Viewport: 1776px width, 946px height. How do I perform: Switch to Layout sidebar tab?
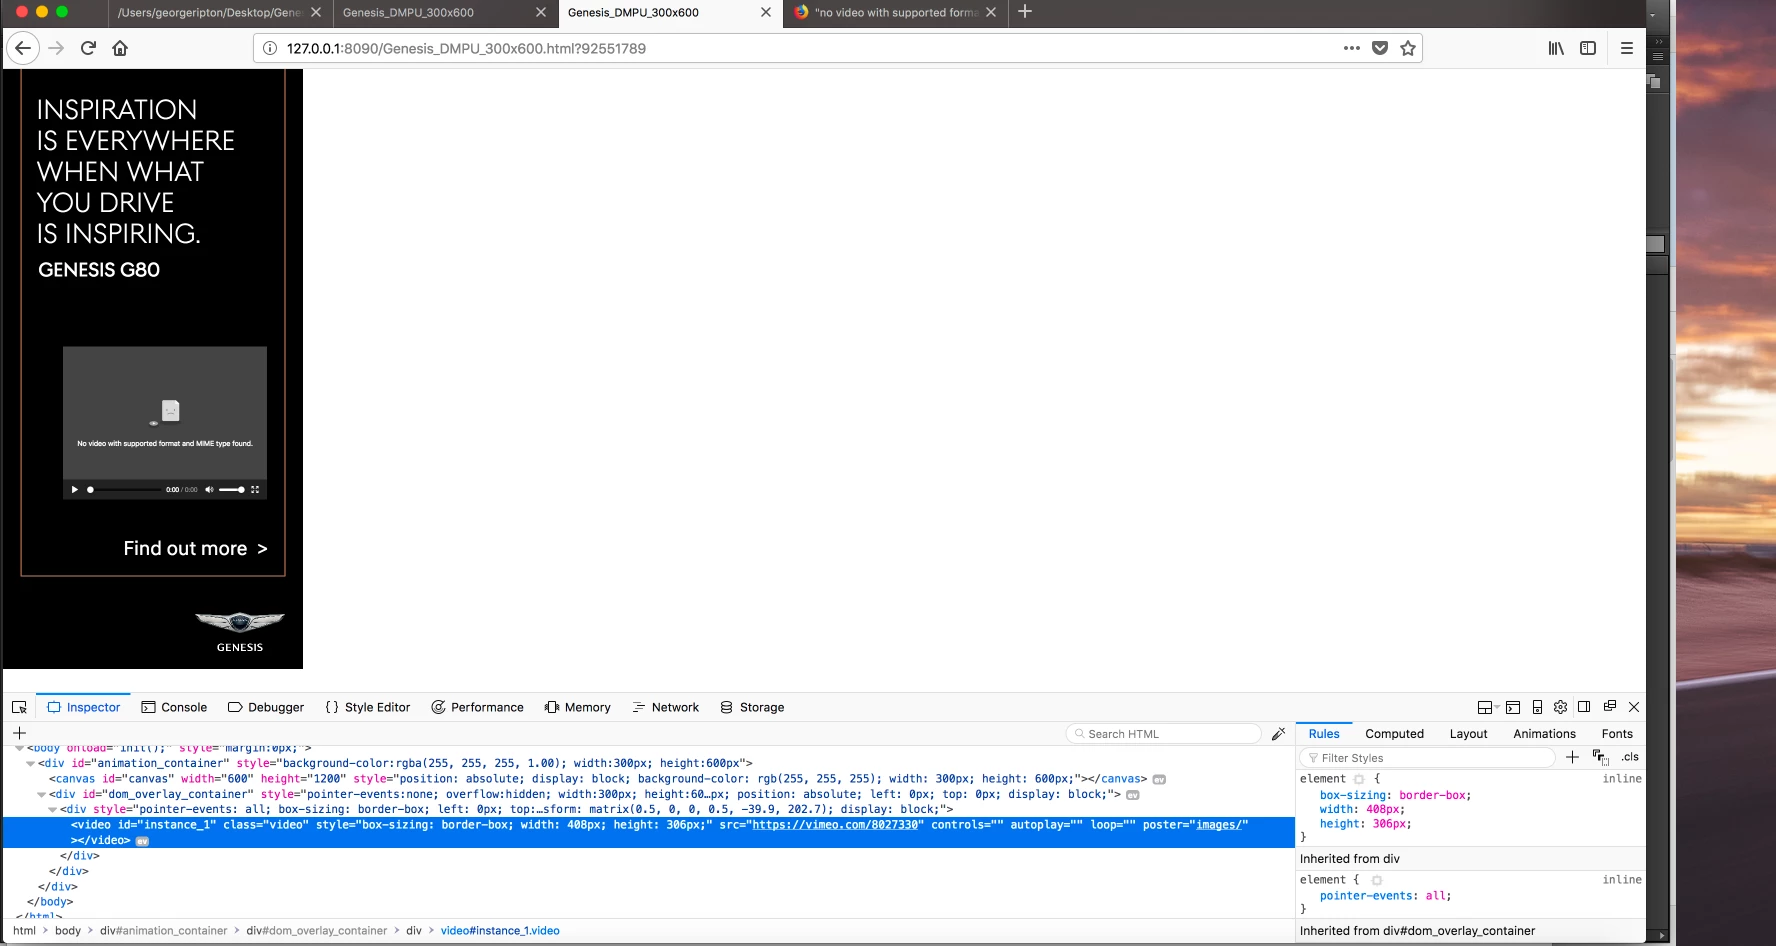pyautogui.click(x=1468, y=734)
